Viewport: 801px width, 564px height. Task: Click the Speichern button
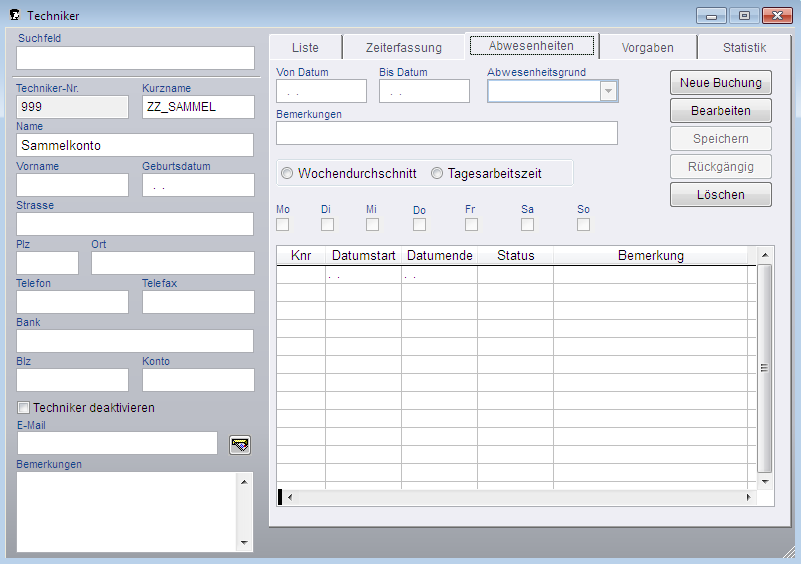[x=721, y=138]
